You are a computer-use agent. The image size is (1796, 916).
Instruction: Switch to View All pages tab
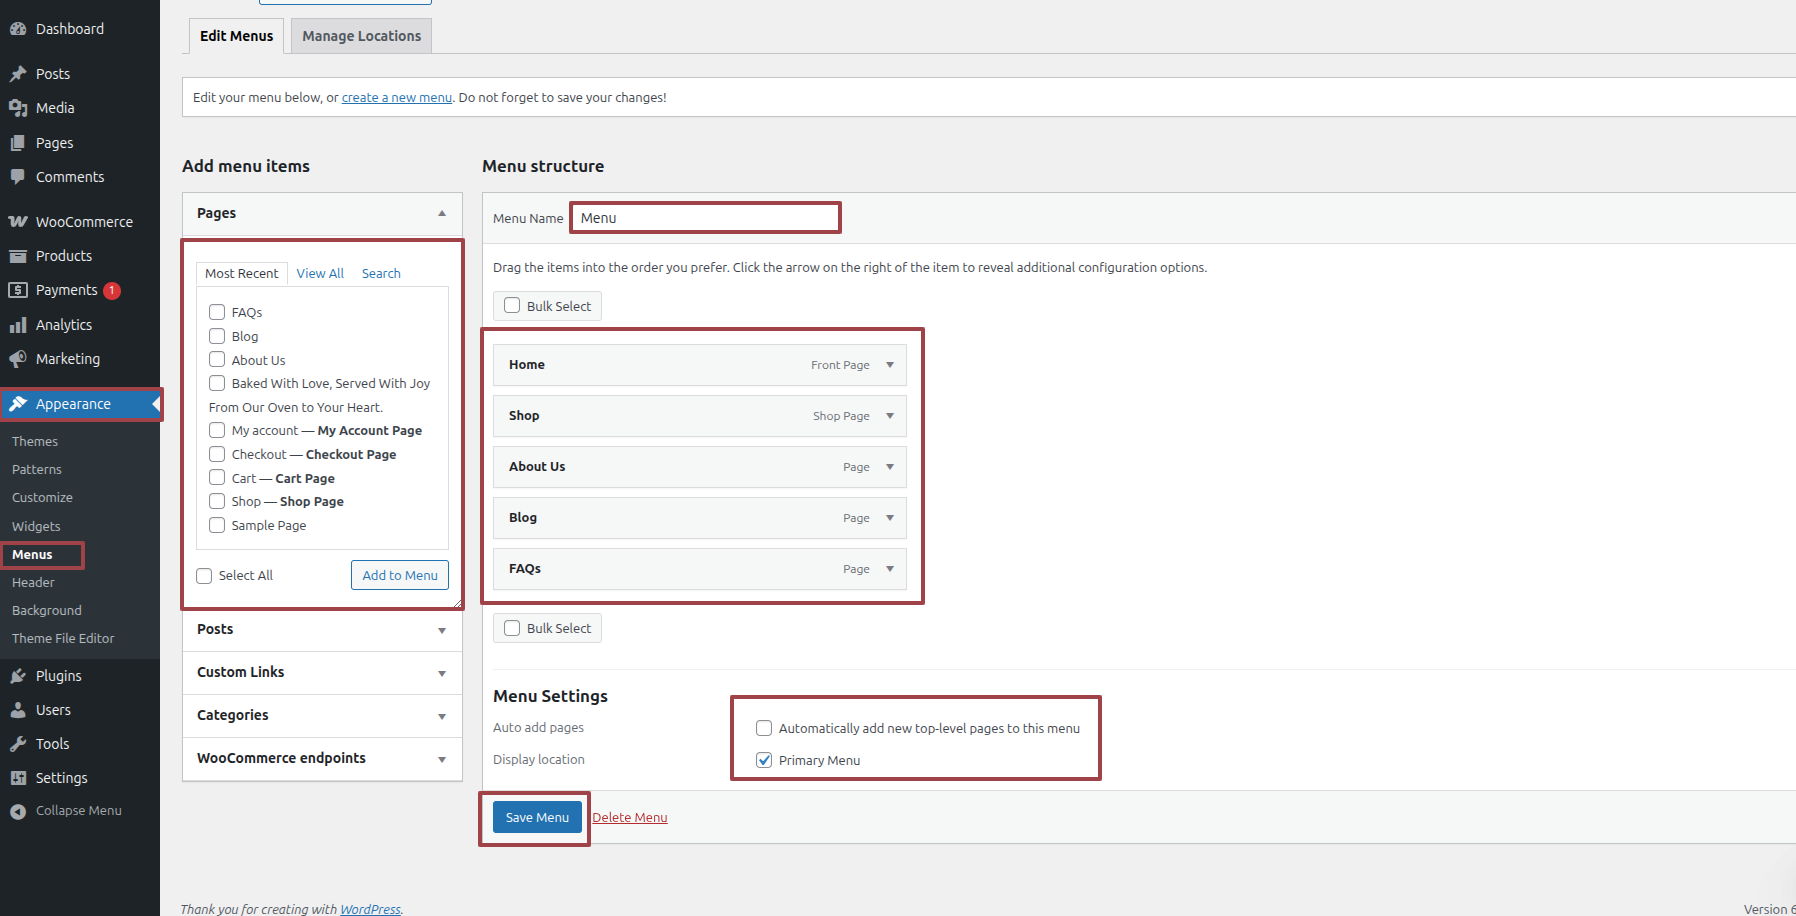(320, 274)
